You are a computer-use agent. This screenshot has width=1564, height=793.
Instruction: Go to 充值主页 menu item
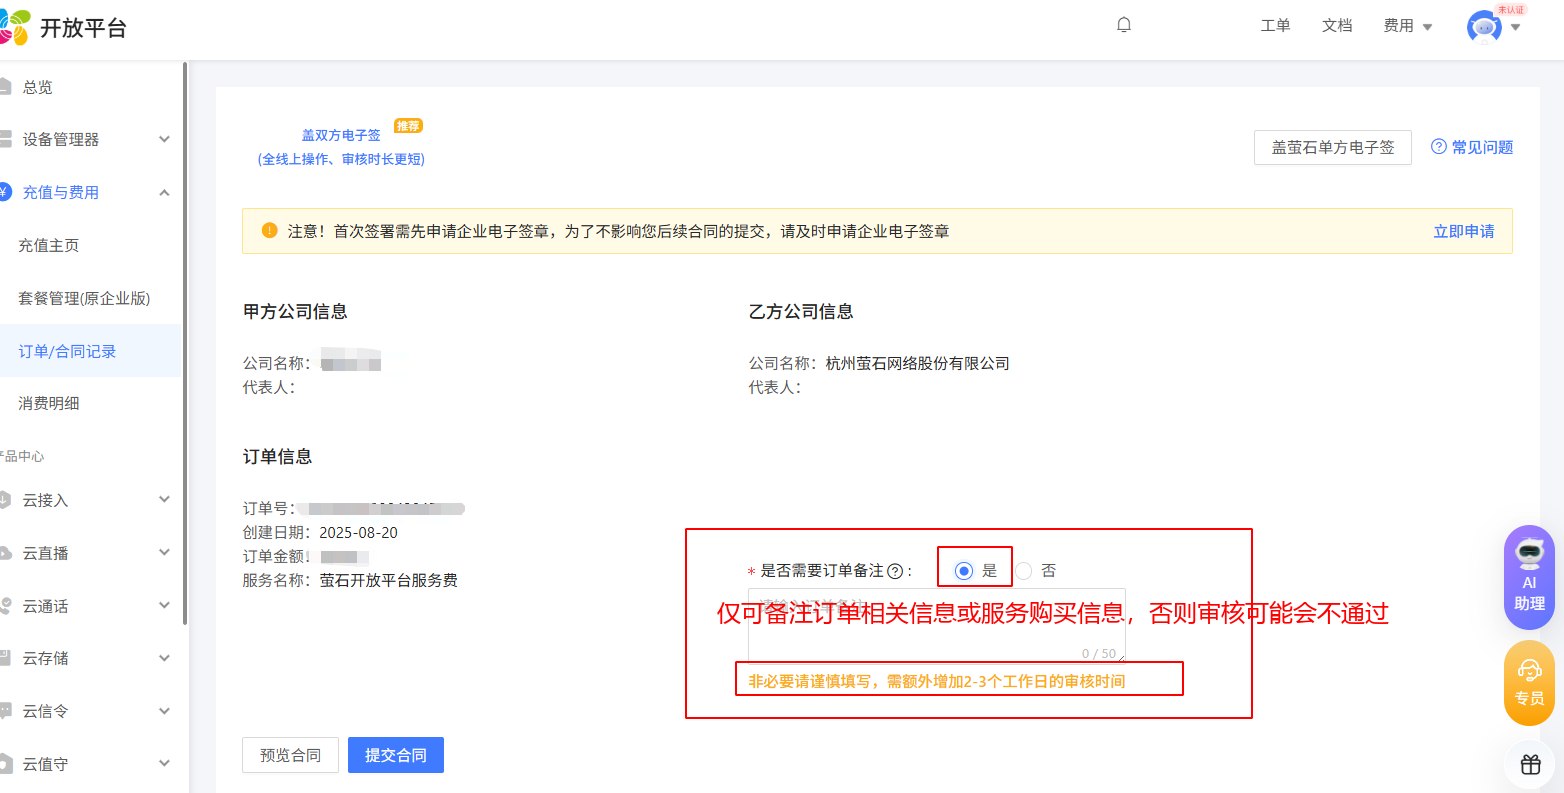point(49,245)
